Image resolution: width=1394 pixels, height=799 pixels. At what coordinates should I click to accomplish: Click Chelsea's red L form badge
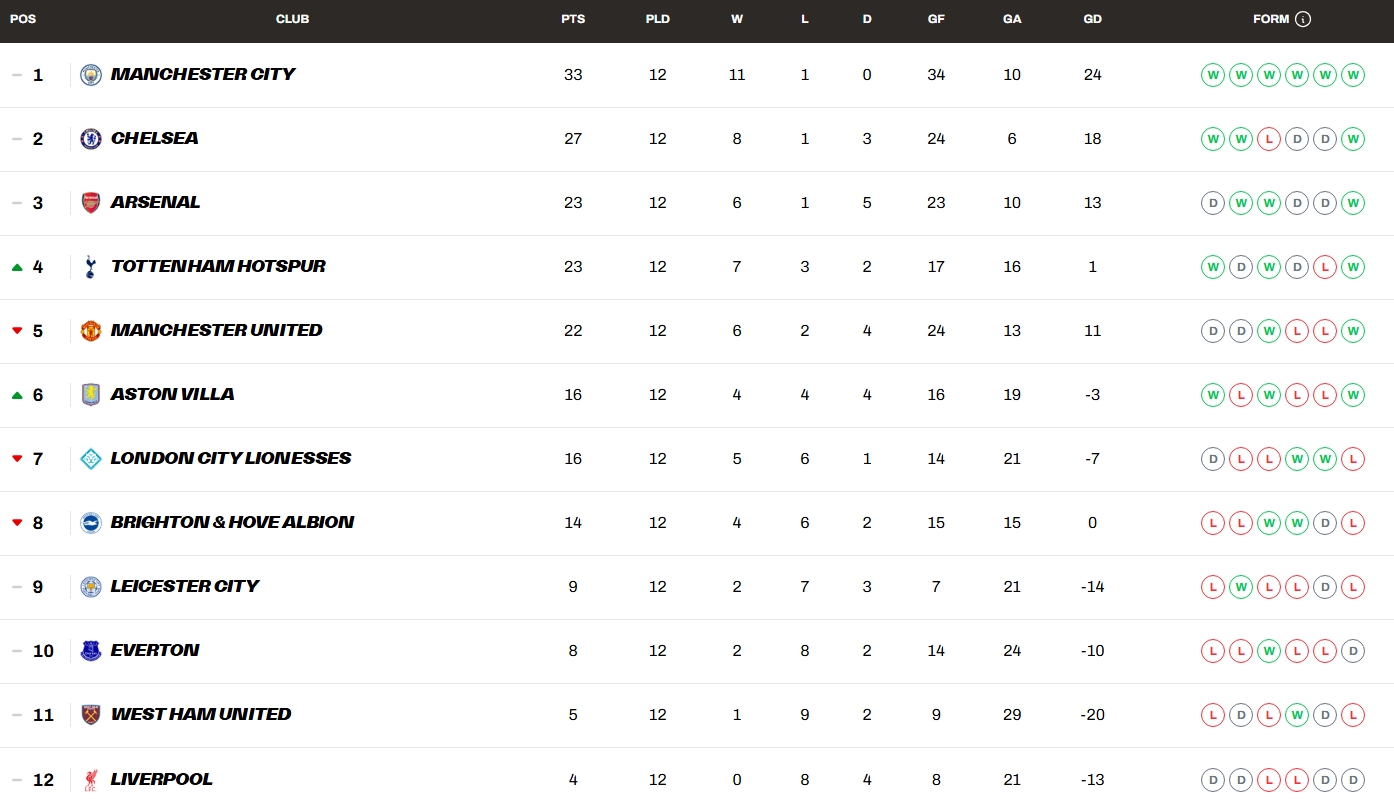(1268, 139)
